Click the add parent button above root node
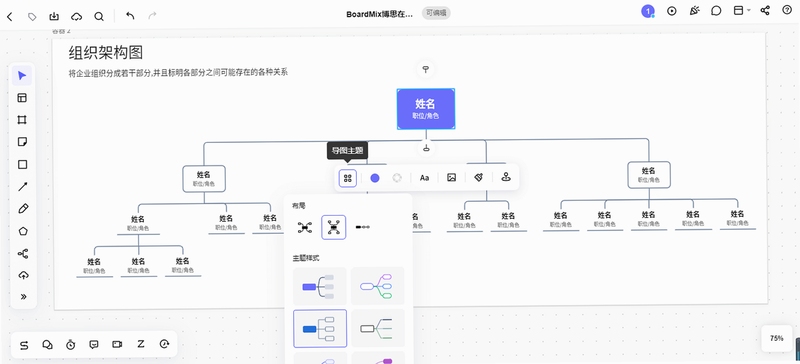The height and width of the screenshot is (364, 800). point(426,69)
